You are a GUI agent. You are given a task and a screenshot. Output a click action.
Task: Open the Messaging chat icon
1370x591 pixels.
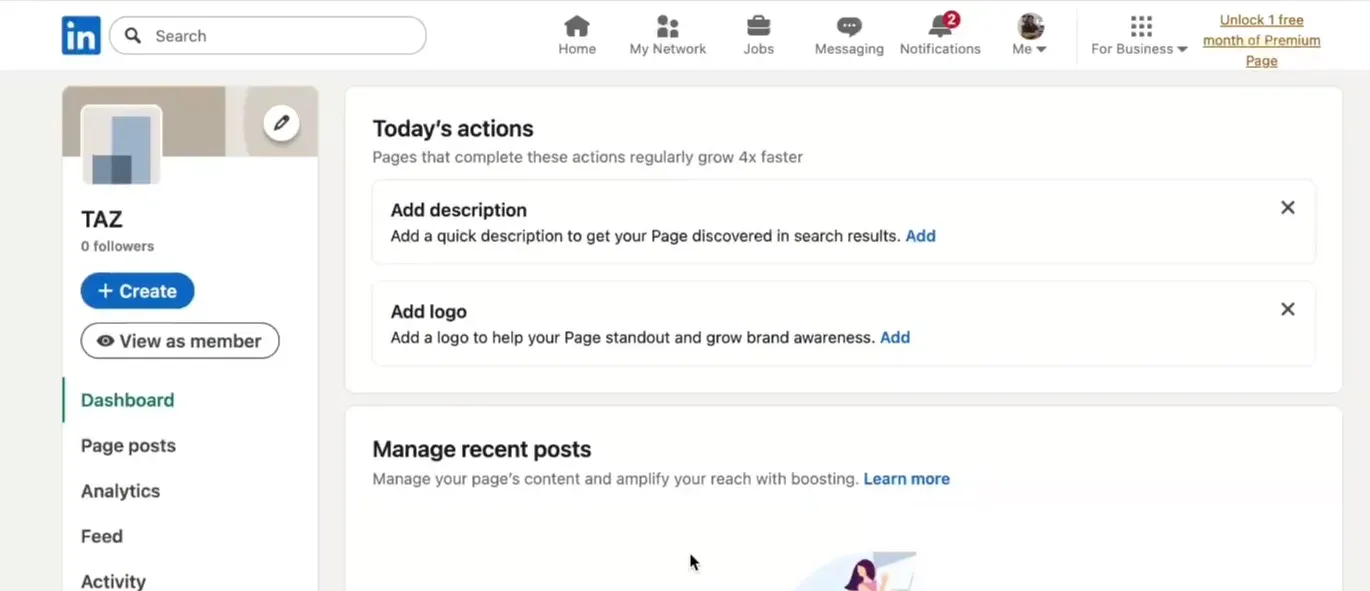(x=849, y=27)
